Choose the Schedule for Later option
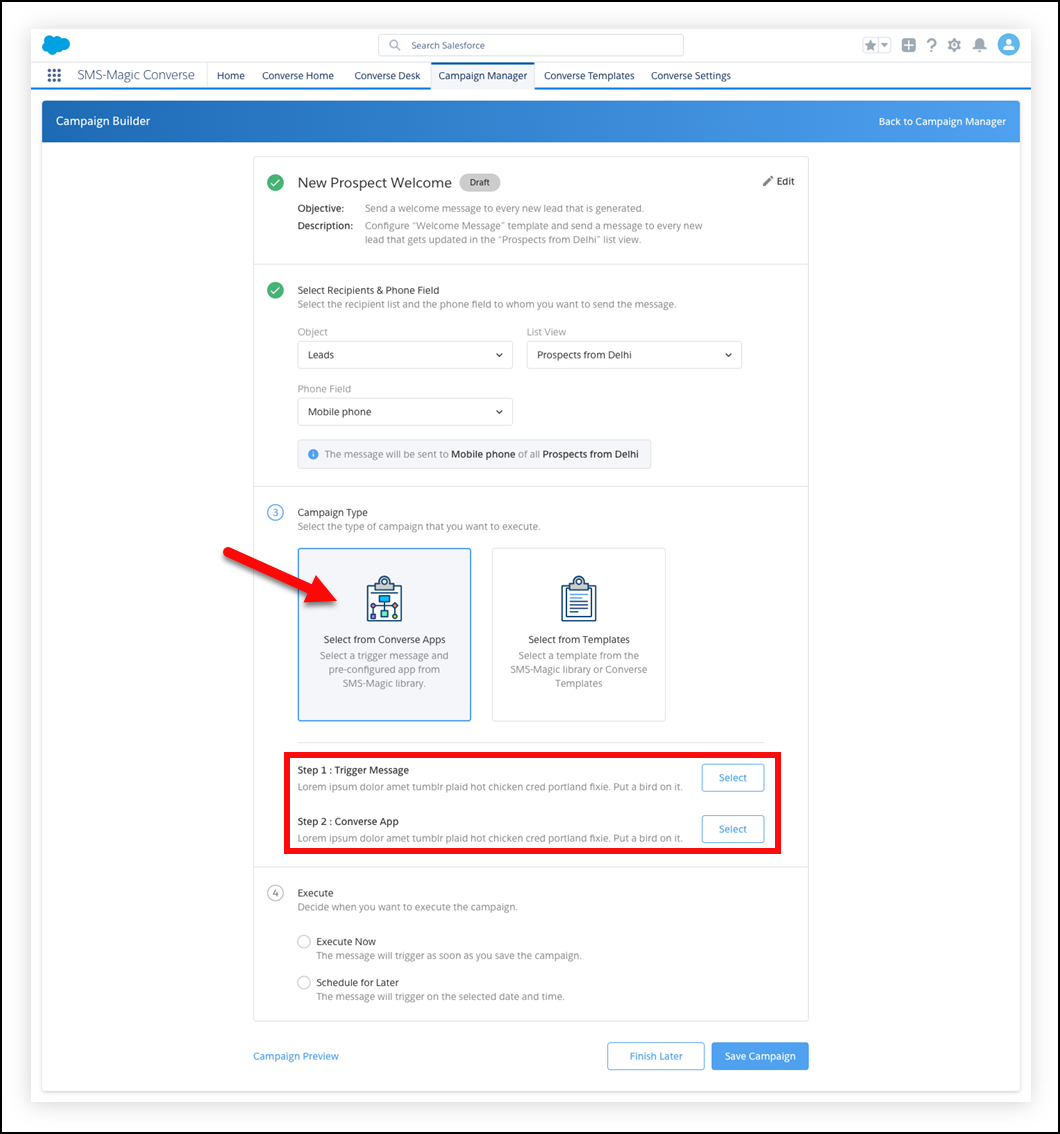Image resolution: width=1060 pixels, height=1134 pixels. [304, 983]
